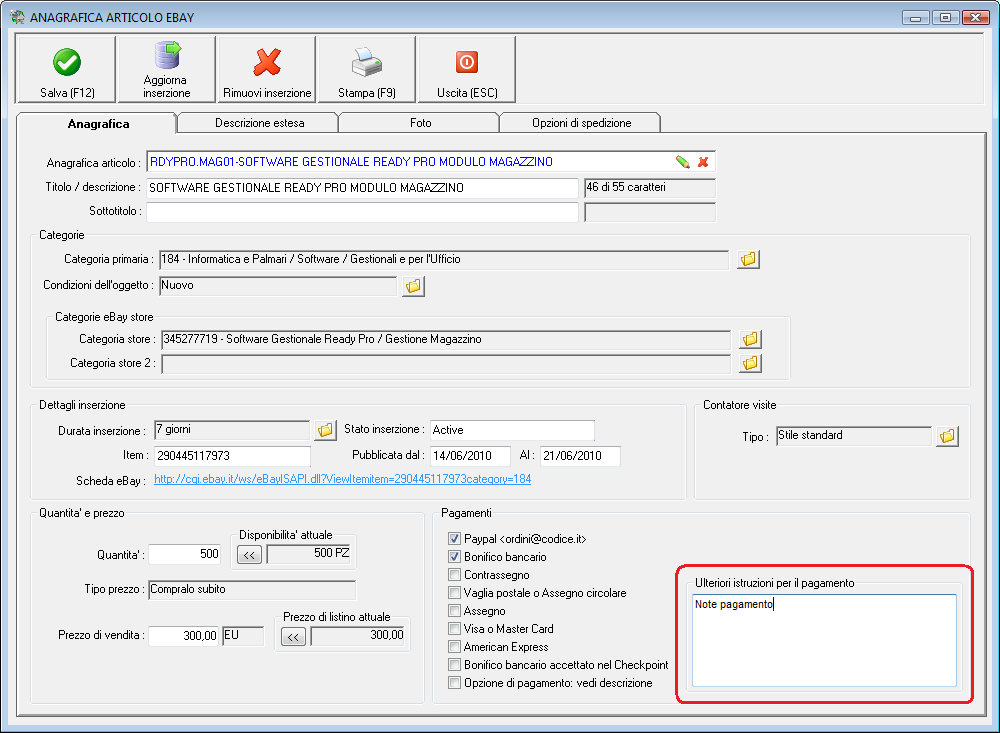Browse Contatore visite Tipo folder icon
This screenshot has height=733, width=1000.
pos(947,436)
